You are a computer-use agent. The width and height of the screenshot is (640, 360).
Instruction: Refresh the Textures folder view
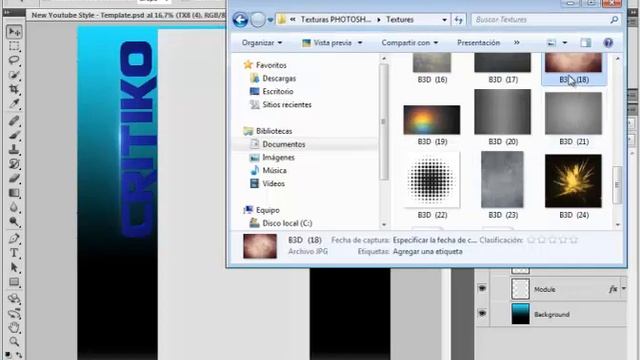click(459, 20)
